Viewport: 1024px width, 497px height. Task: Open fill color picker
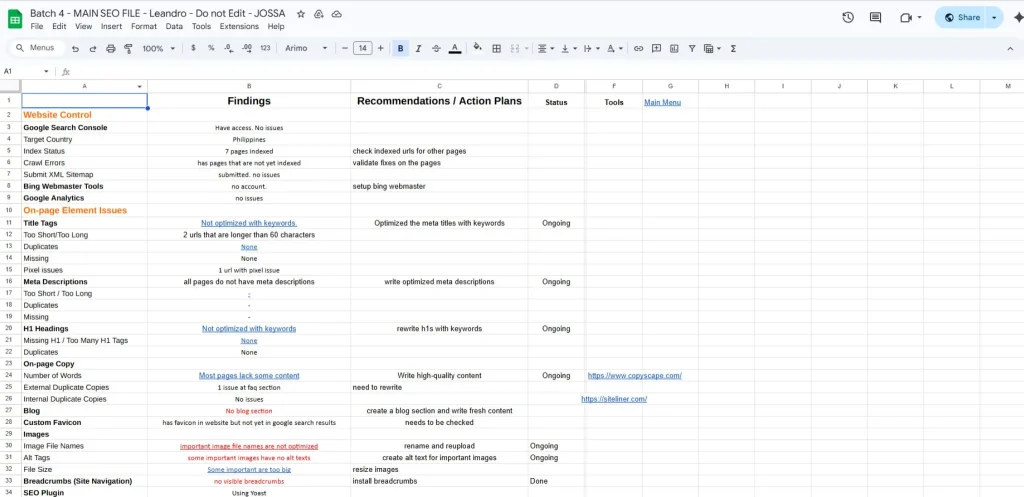click(477, 48)
